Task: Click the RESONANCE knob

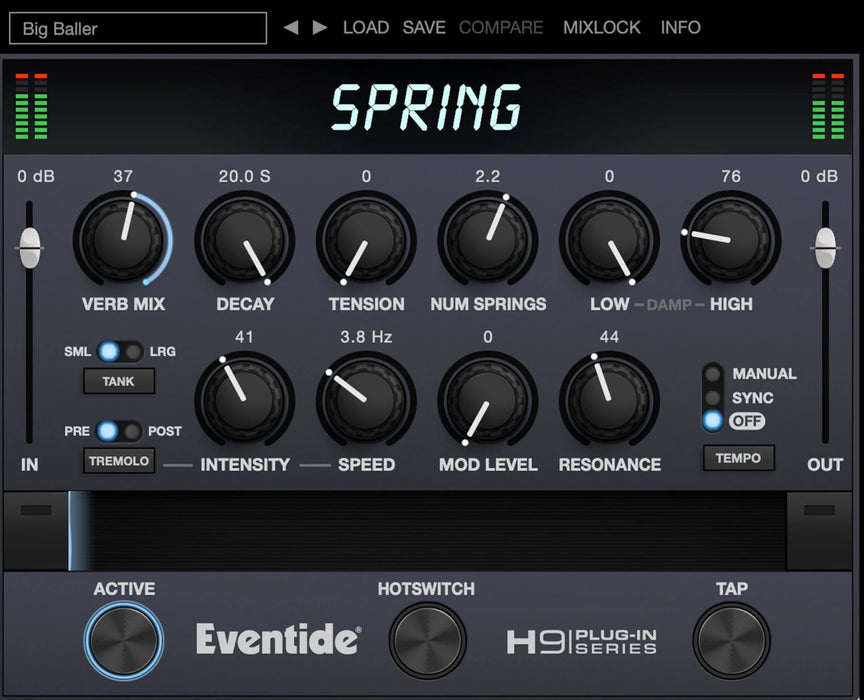Action: pyautogui.click(x=609, y=399)
